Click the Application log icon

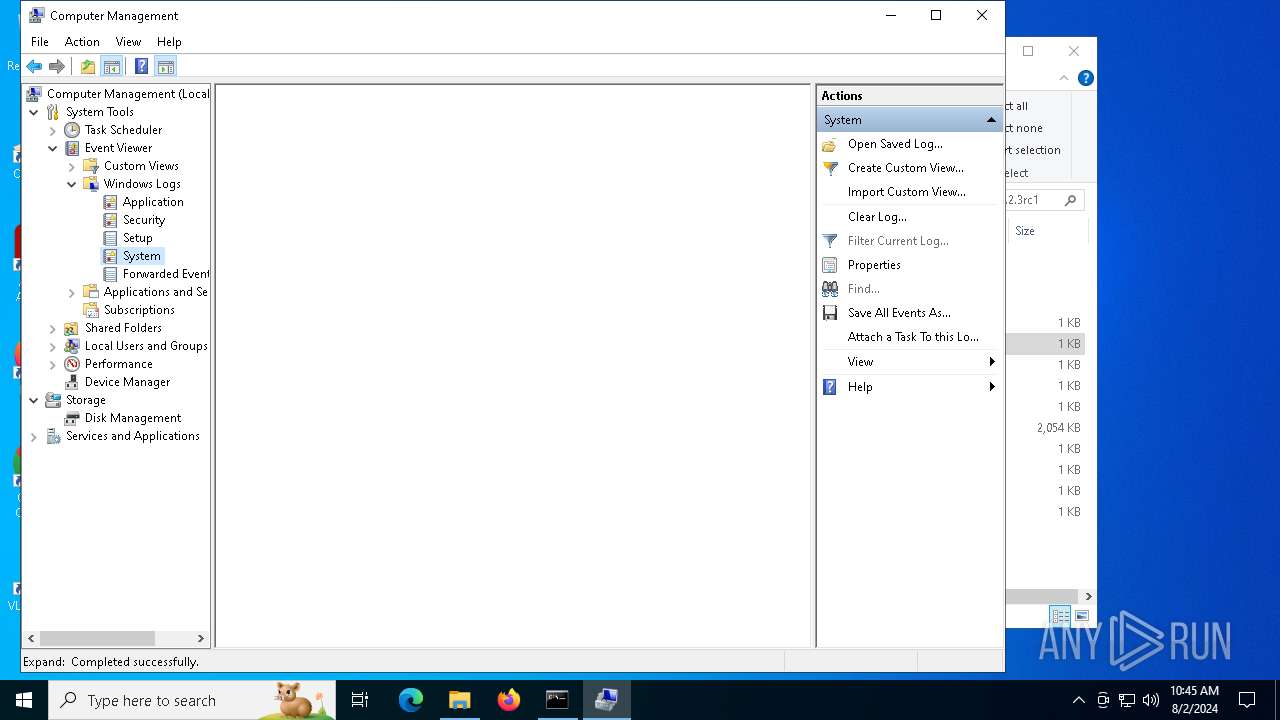coord(110,202)
